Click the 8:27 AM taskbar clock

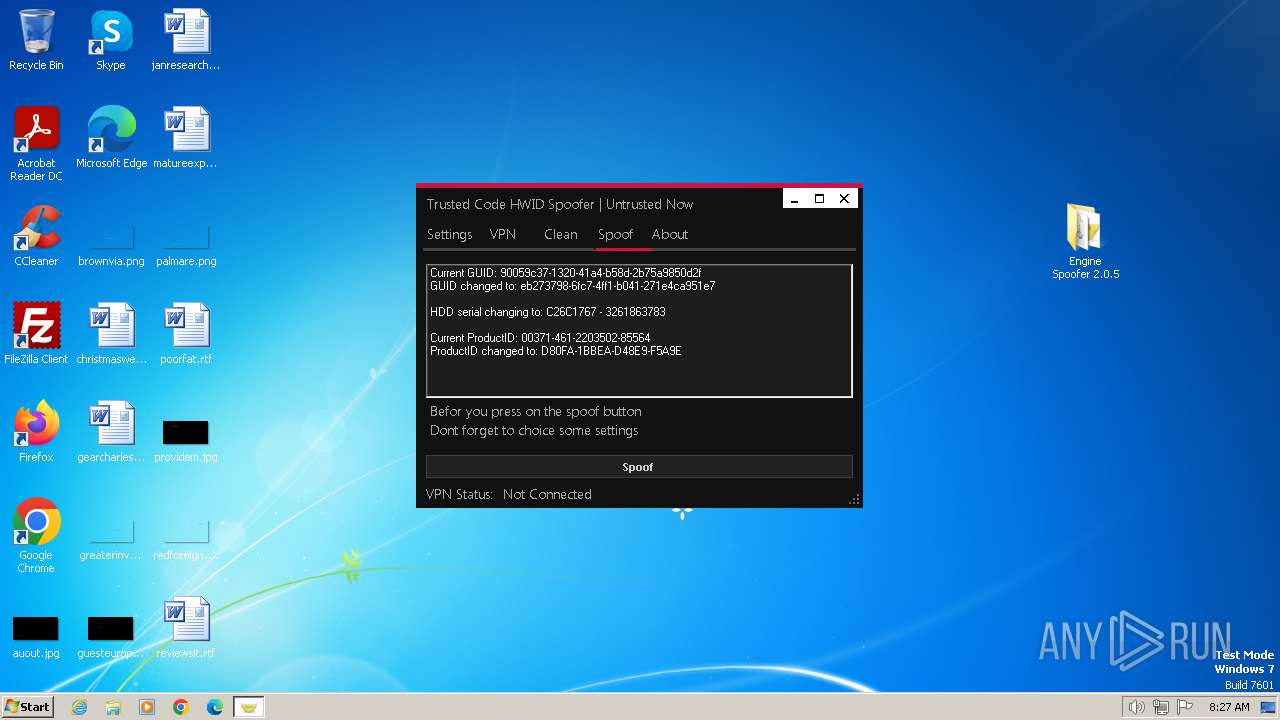coord(1229,707)
